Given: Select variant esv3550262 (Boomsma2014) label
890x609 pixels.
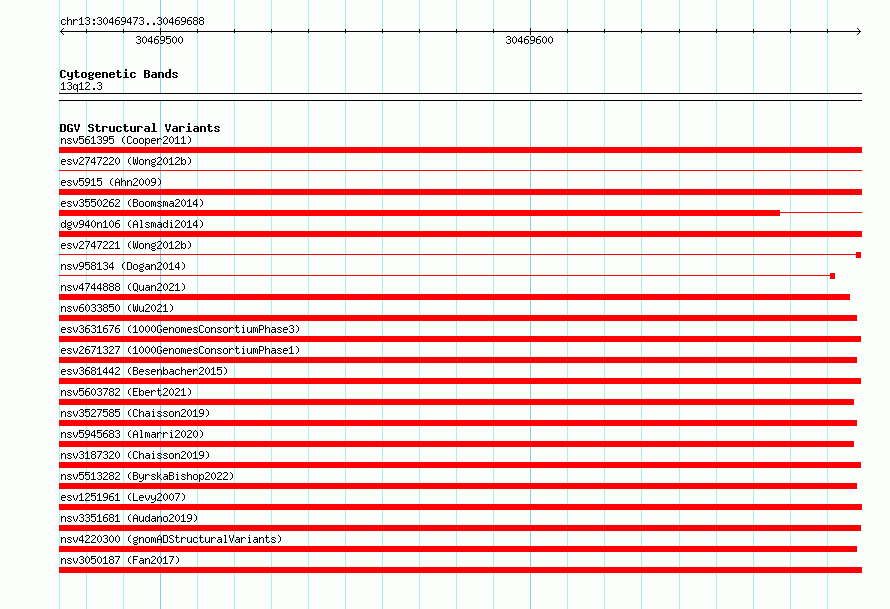Looking at the screenshot, I should (132, 203).
